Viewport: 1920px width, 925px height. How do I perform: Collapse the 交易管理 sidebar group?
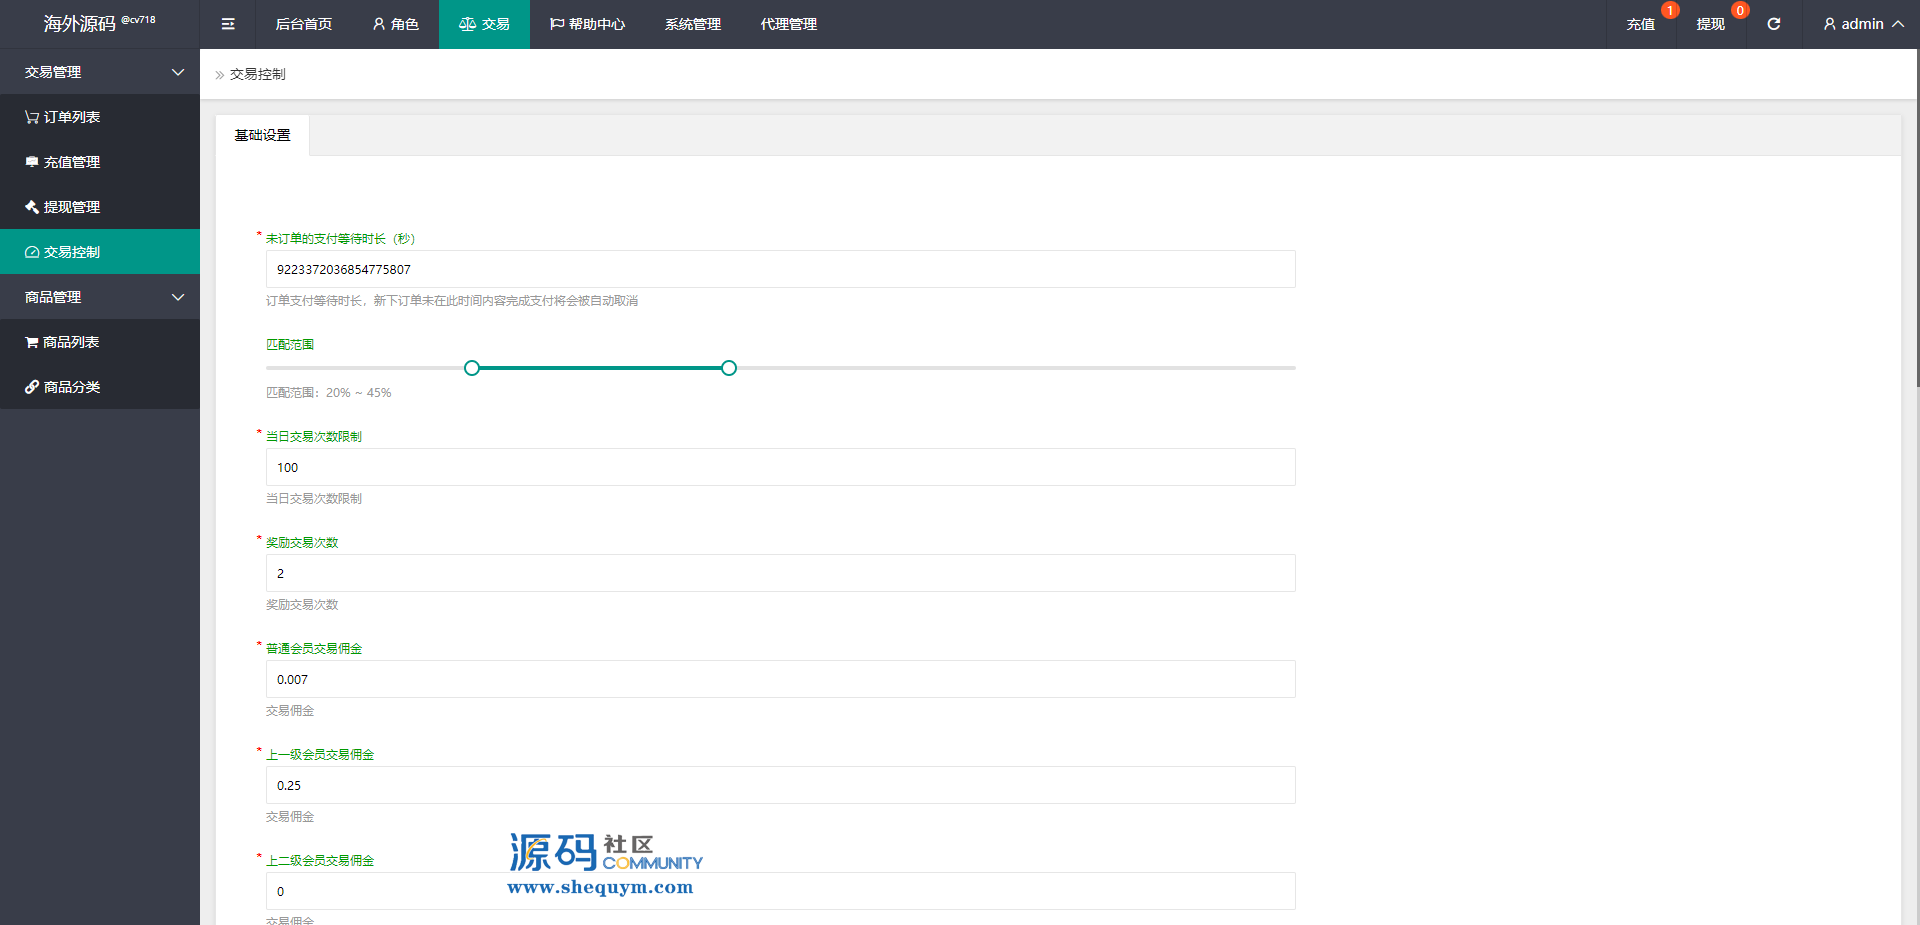coord(100,72)
